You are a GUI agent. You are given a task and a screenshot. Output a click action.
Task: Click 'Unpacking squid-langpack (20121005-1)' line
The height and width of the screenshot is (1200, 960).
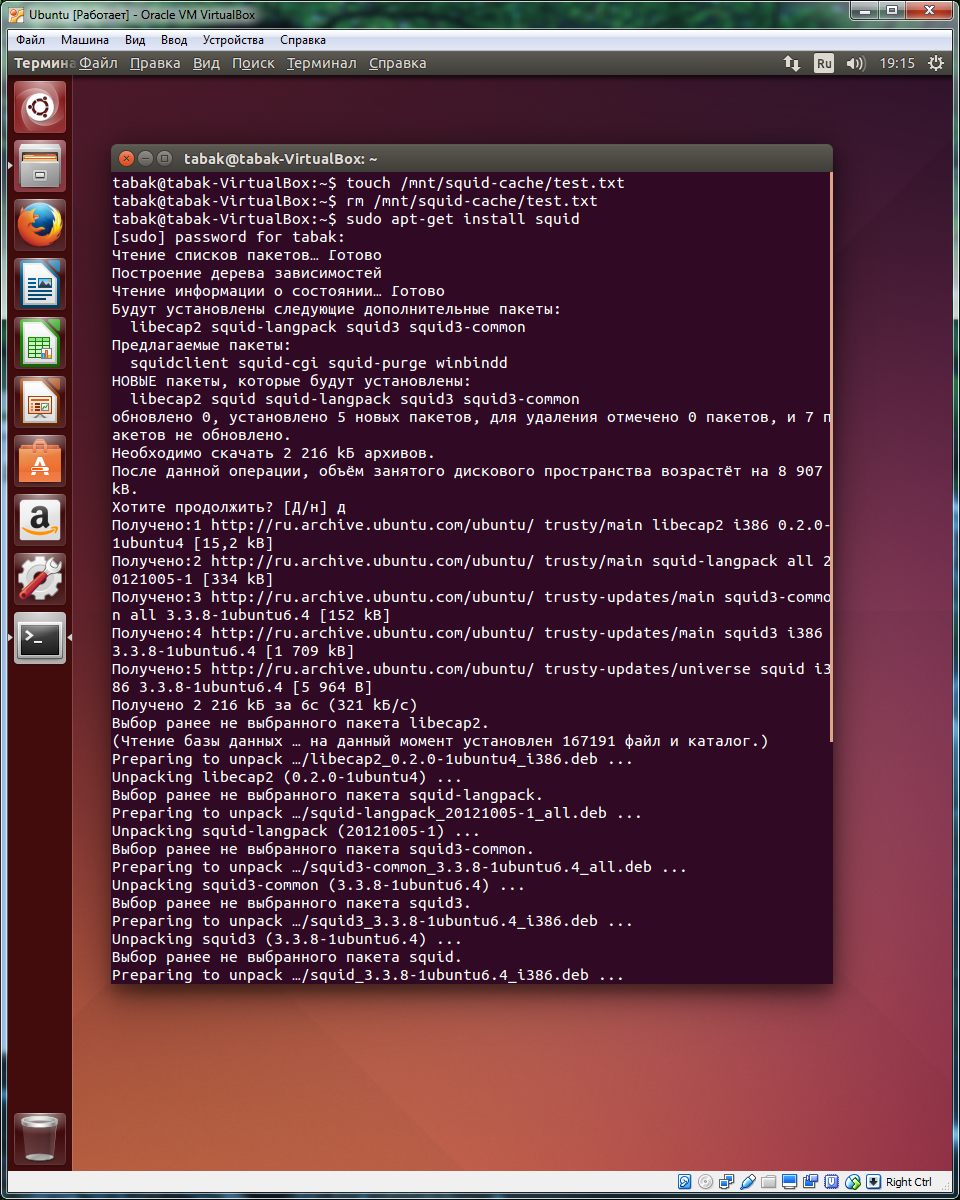tap(296, 831)
